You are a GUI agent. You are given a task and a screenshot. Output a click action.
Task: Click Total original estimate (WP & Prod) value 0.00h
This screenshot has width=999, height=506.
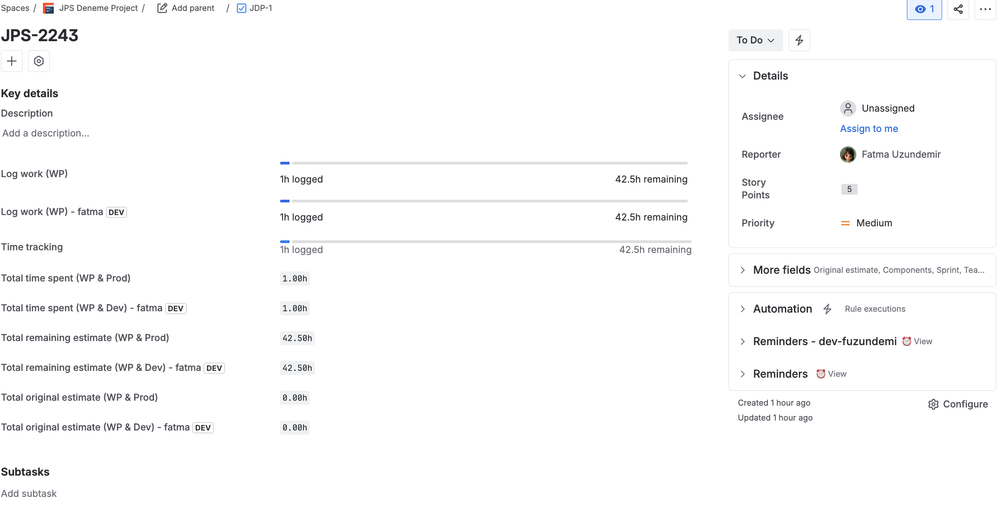[x=294, y=398]
